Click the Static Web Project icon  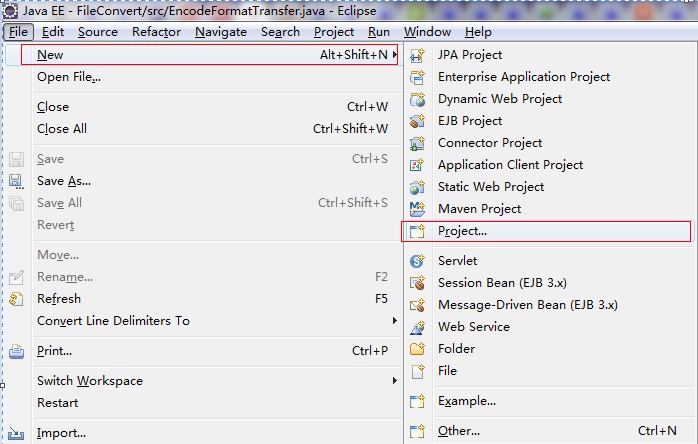[x=418, y=187]
